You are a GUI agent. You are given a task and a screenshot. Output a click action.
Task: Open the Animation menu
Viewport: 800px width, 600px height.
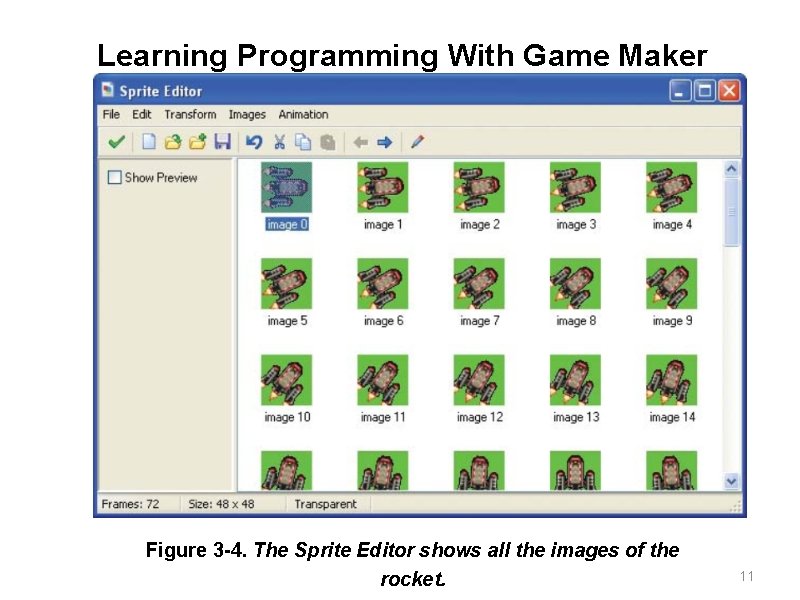coord(303,114)
